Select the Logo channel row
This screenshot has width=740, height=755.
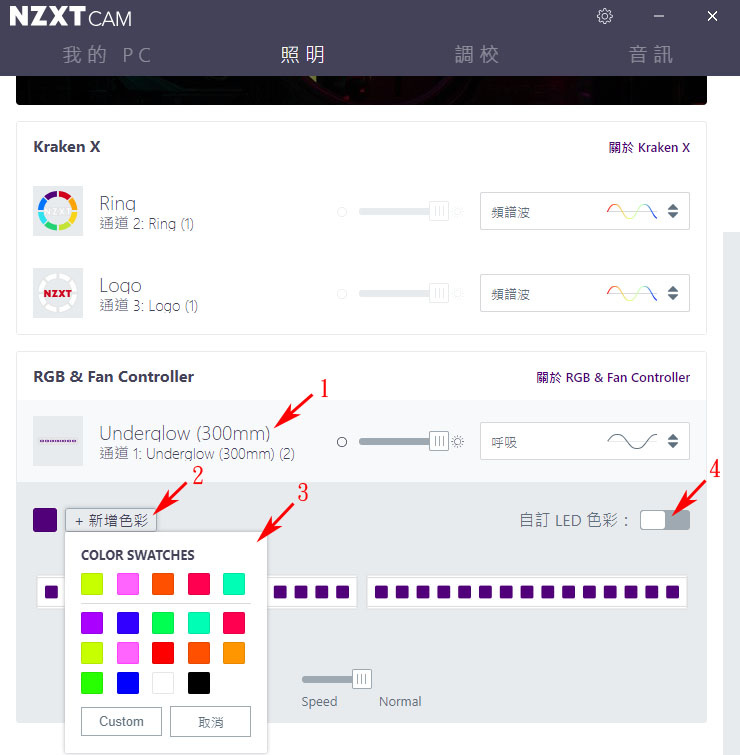(362, 293)
